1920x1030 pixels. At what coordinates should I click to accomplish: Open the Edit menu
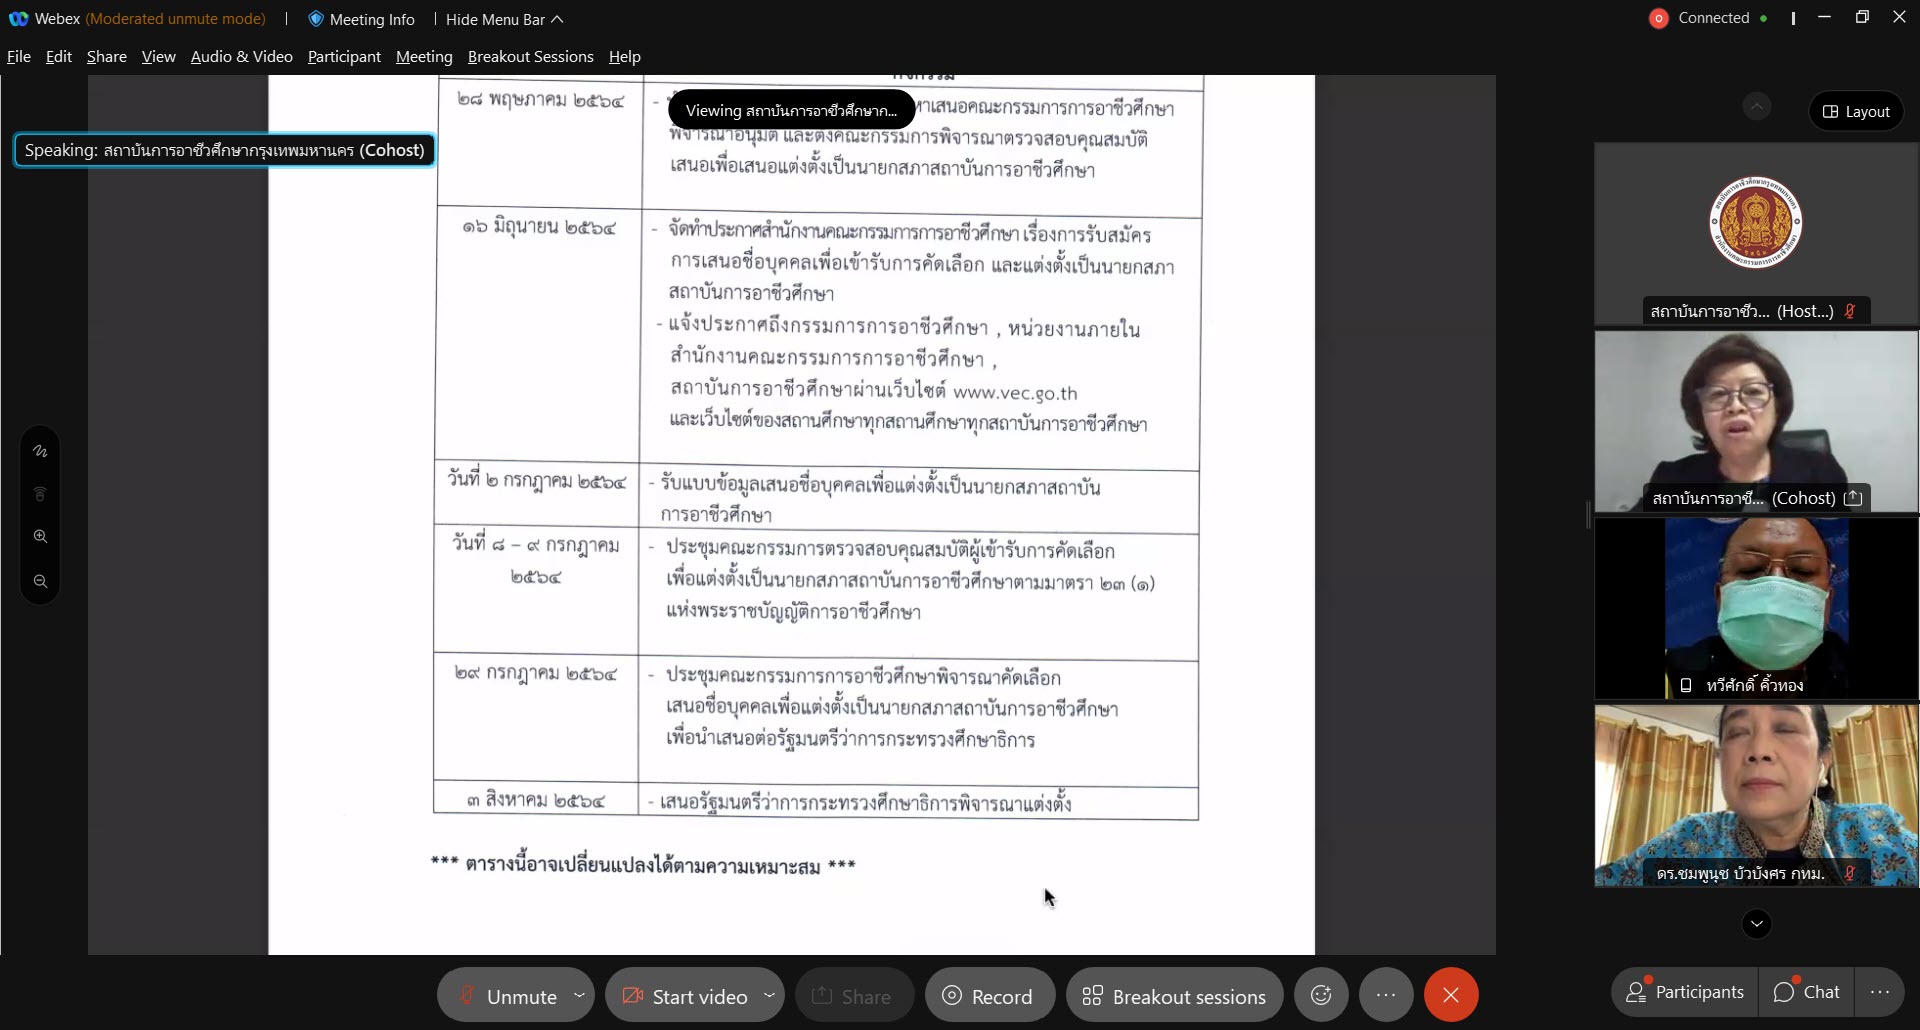pyautogui.click(x=59, y=56)
